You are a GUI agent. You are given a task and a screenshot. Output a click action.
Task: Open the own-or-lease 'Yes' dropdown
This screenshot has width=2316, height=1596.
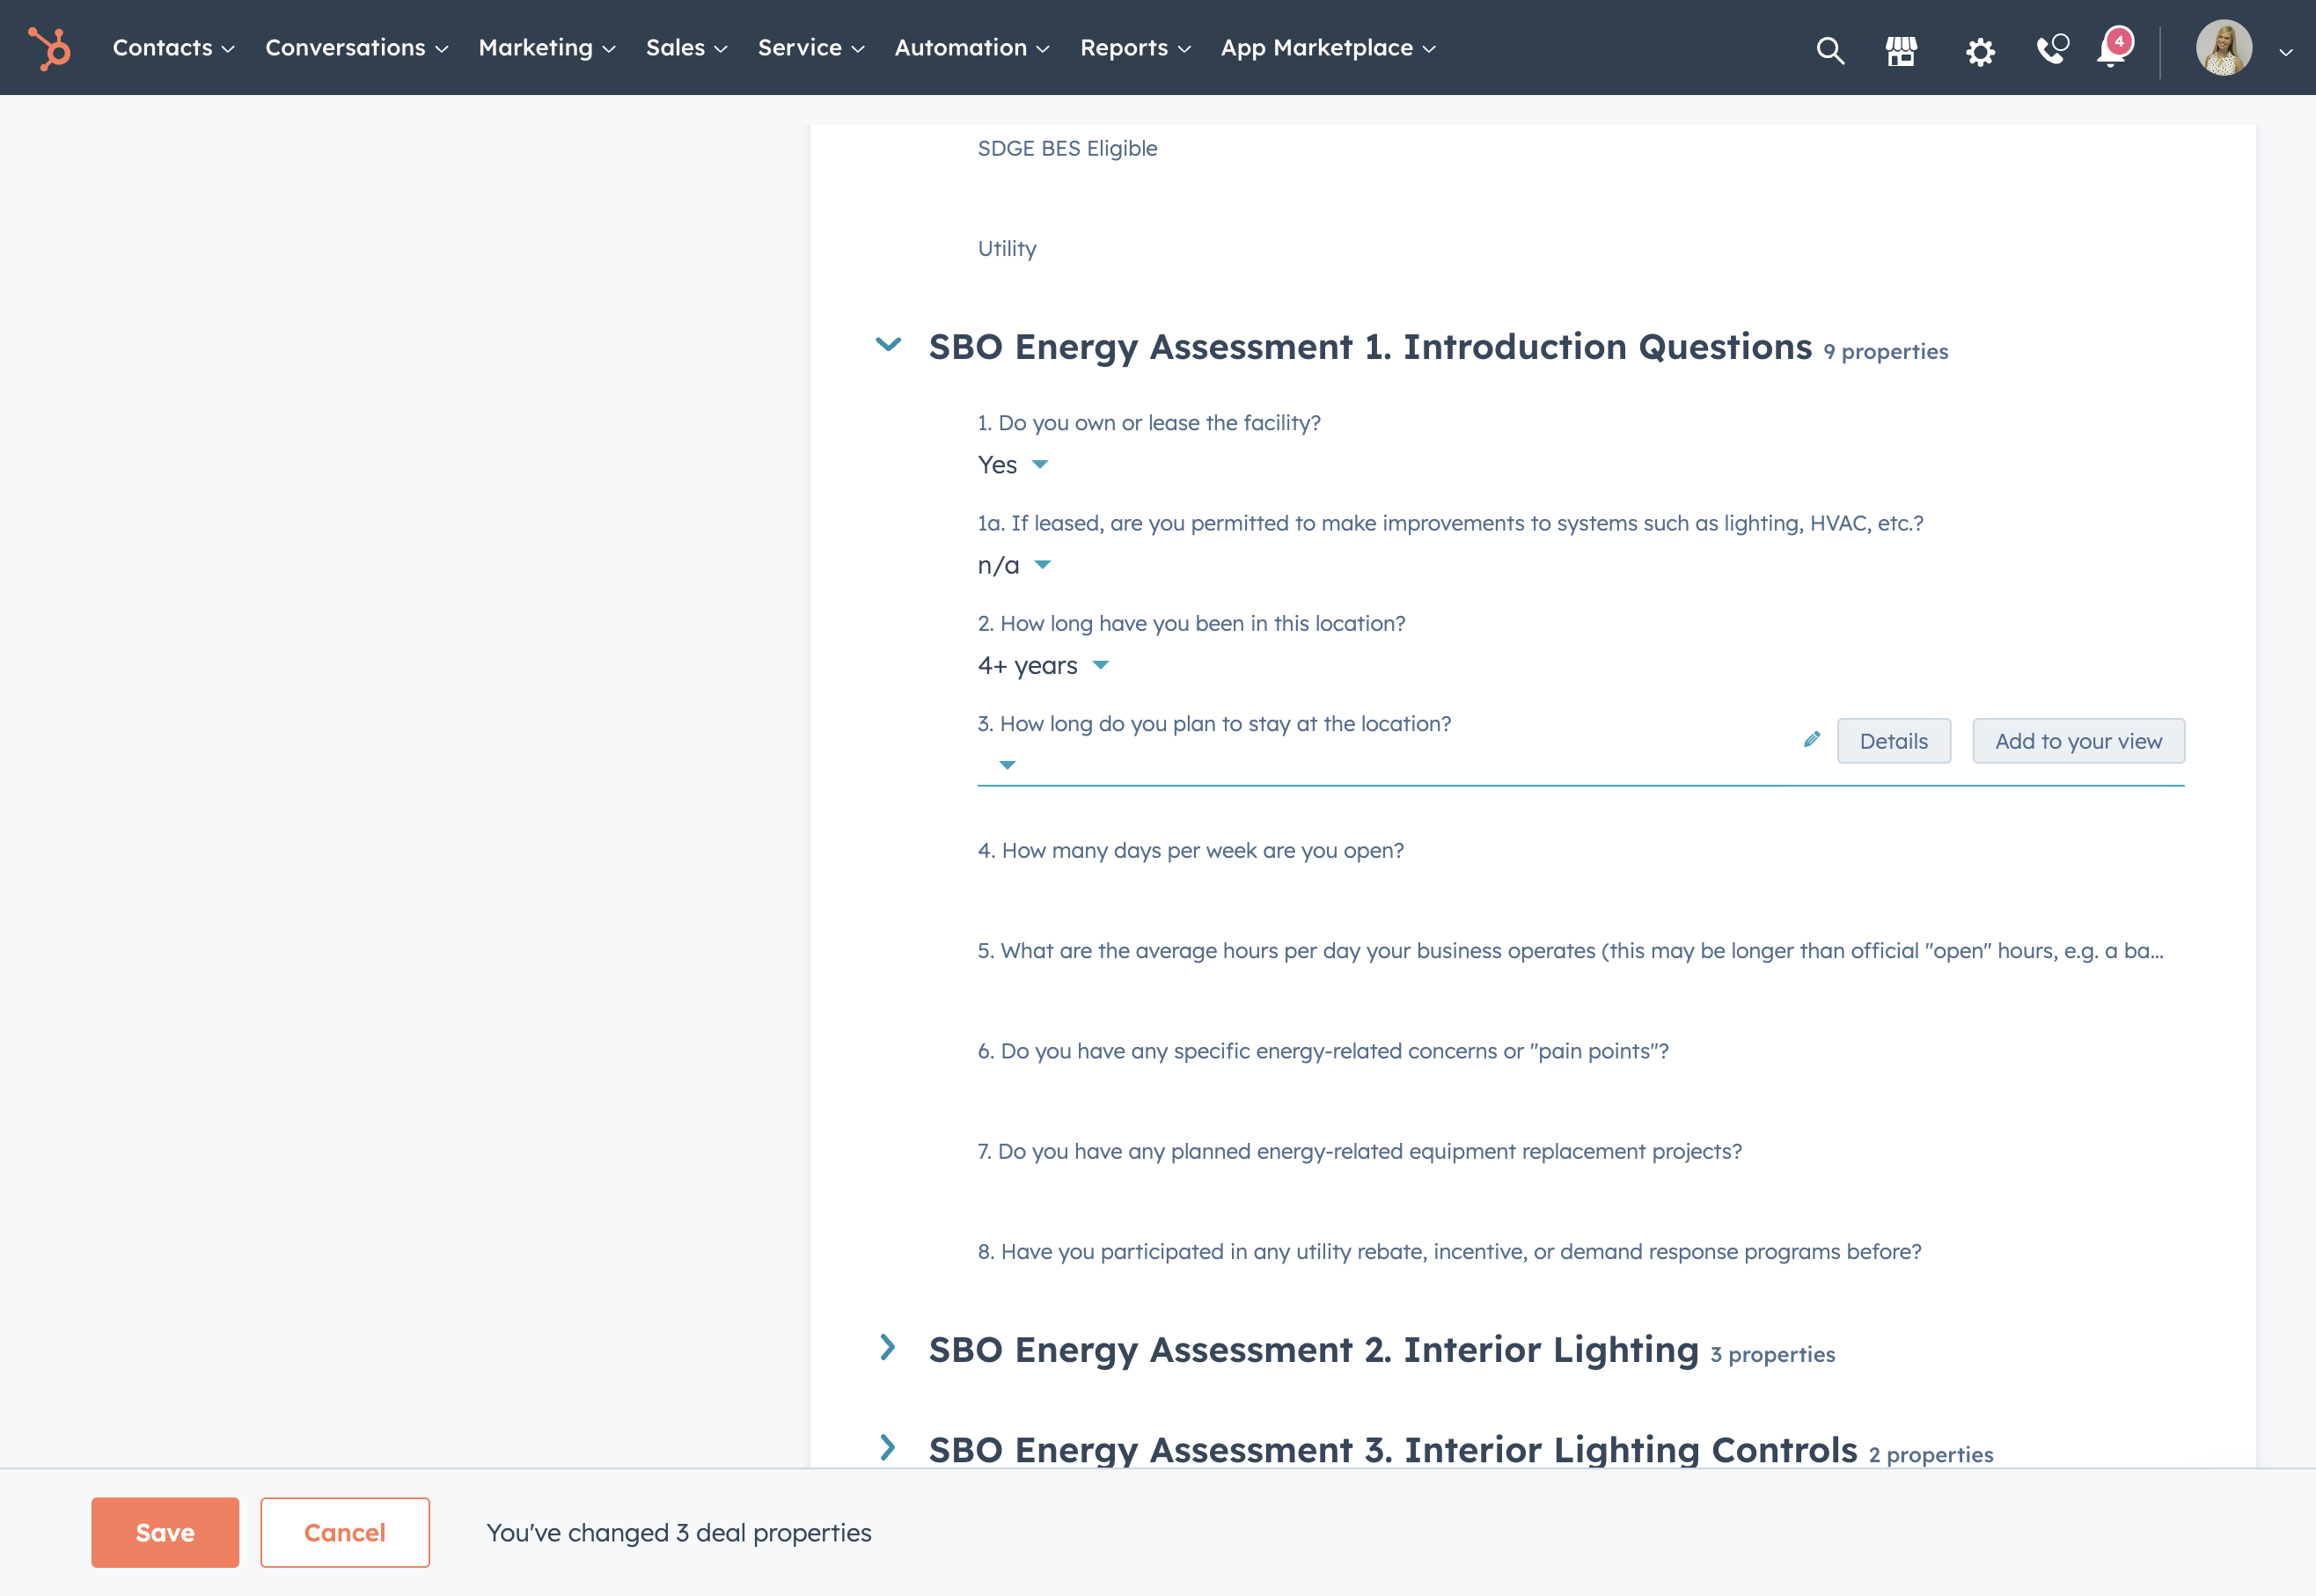coord(1013,465)
